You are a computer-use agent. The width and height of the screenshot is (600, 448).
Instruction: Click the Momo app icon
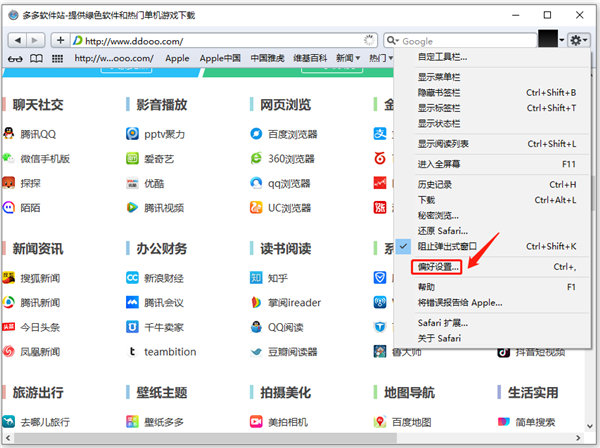(x=9, y=207)
